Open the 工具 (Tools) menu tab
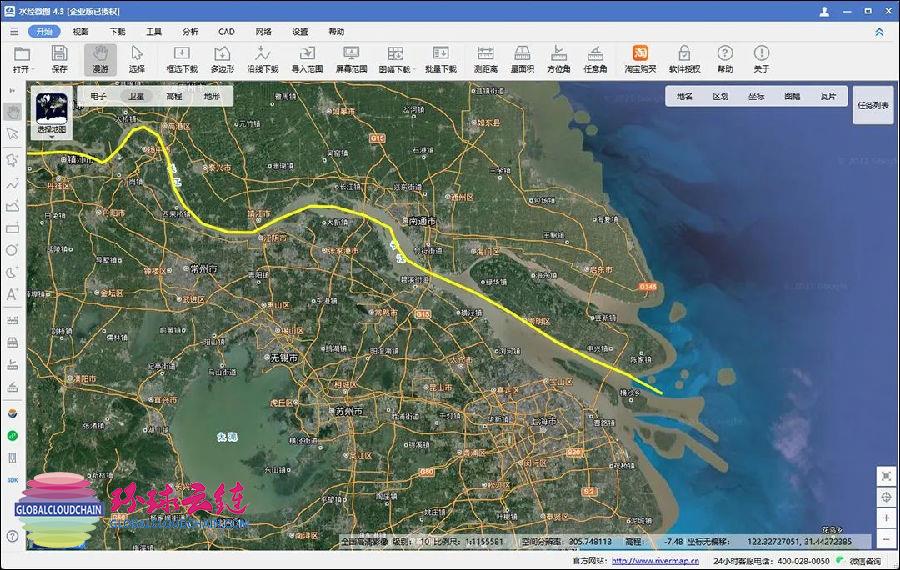Viewport: 900px width, 570px height. point(153,31)
